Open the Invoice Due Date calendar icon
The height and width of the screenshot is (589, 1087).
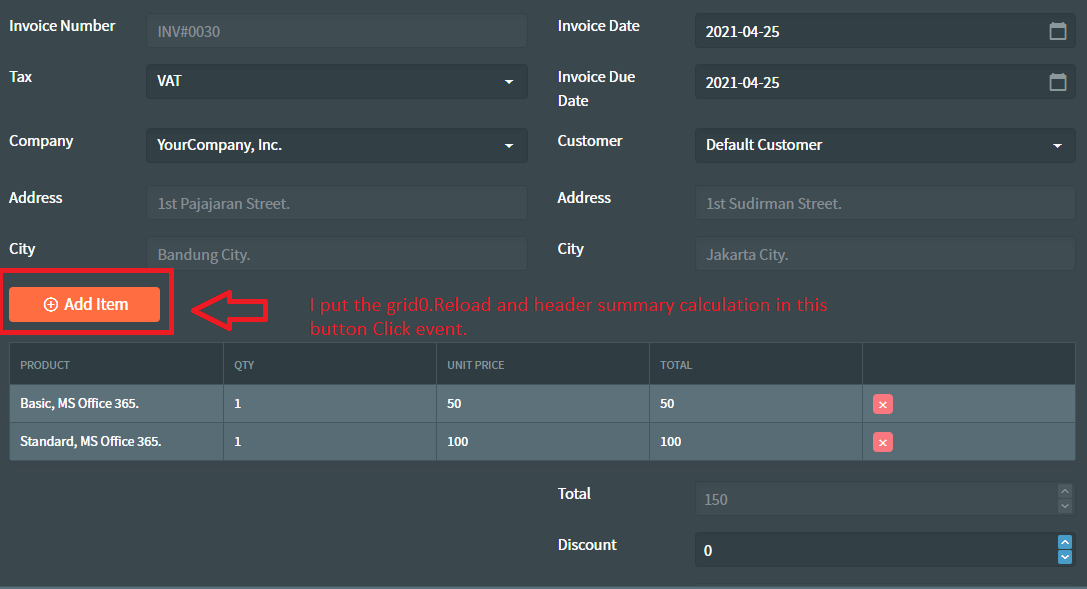[1057, 82]
